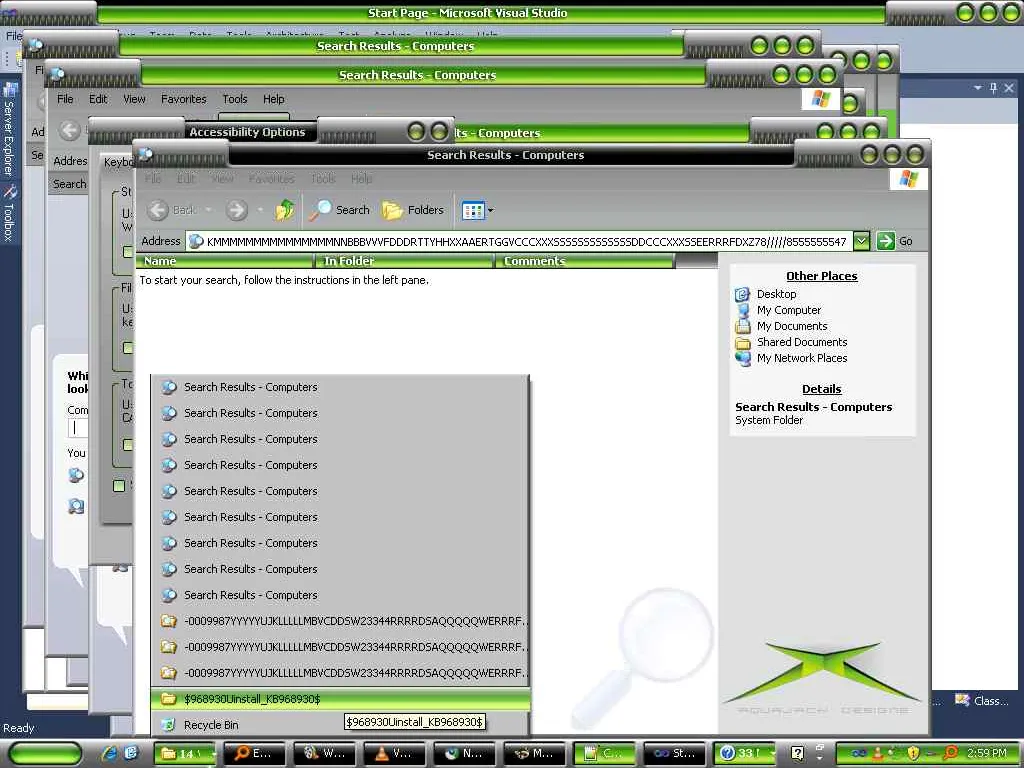Click the My Network Places icon
Screen dimensions: 1024x768
(x=743, y=358)
